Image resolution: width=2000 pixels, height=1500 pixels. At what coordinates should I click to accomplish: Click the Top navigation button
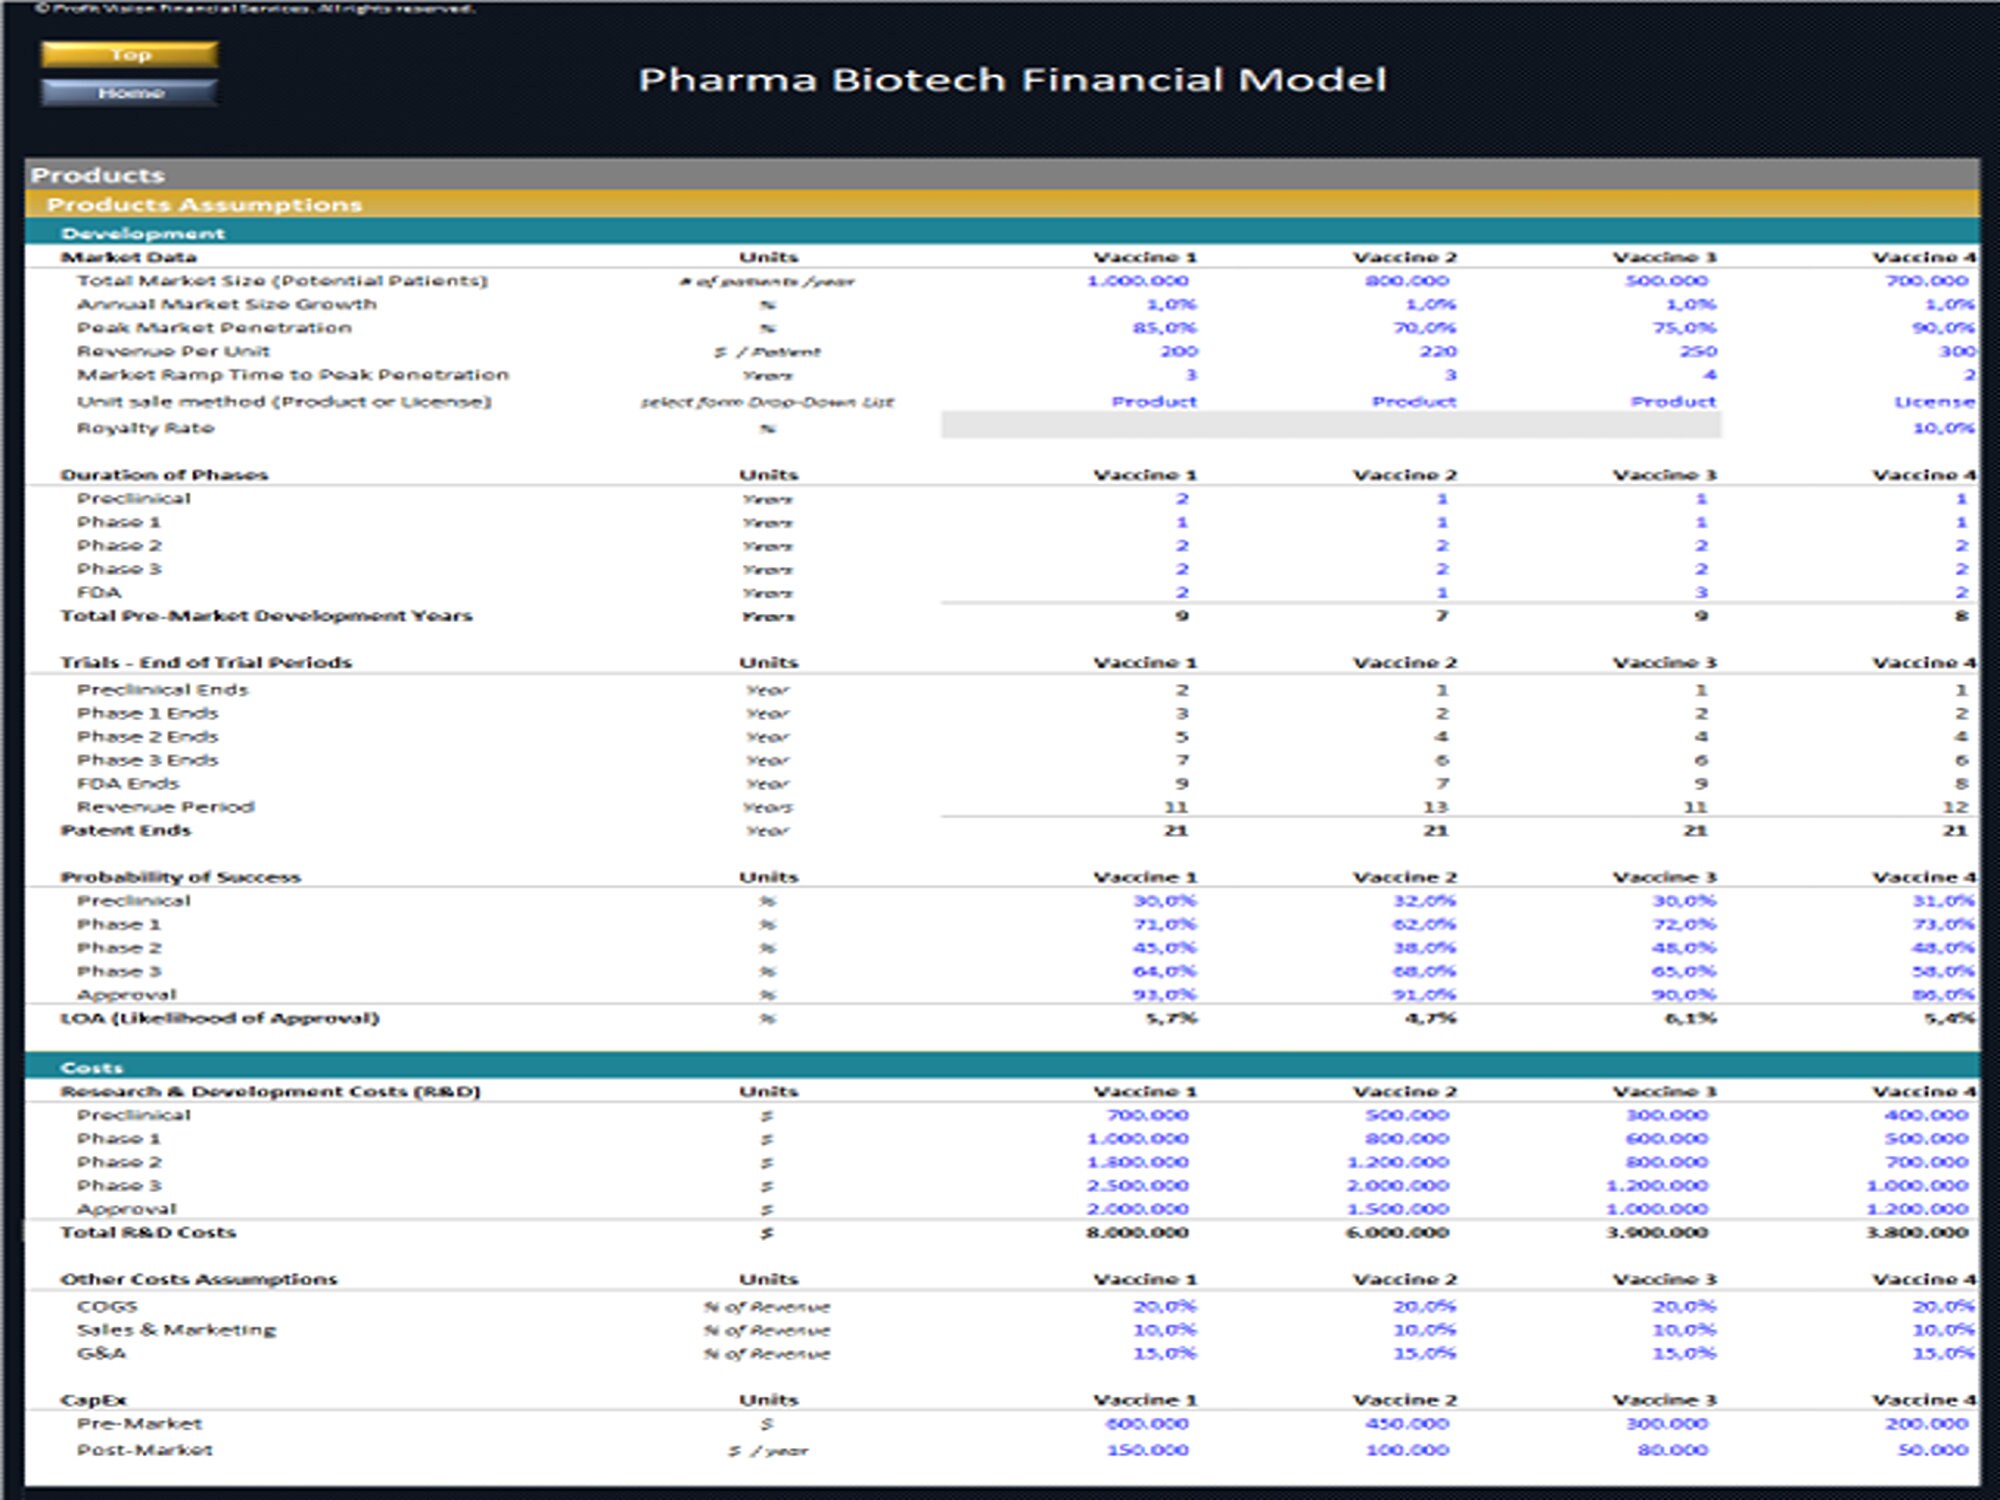130,54
